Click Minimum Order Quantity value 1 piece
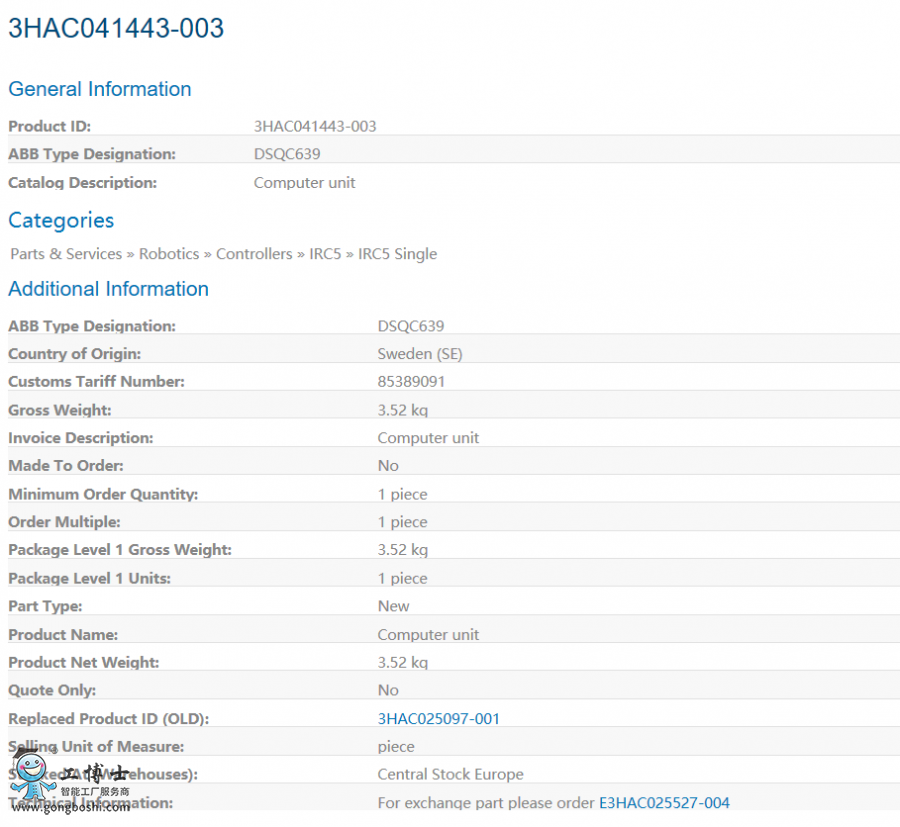 (402, 494)
